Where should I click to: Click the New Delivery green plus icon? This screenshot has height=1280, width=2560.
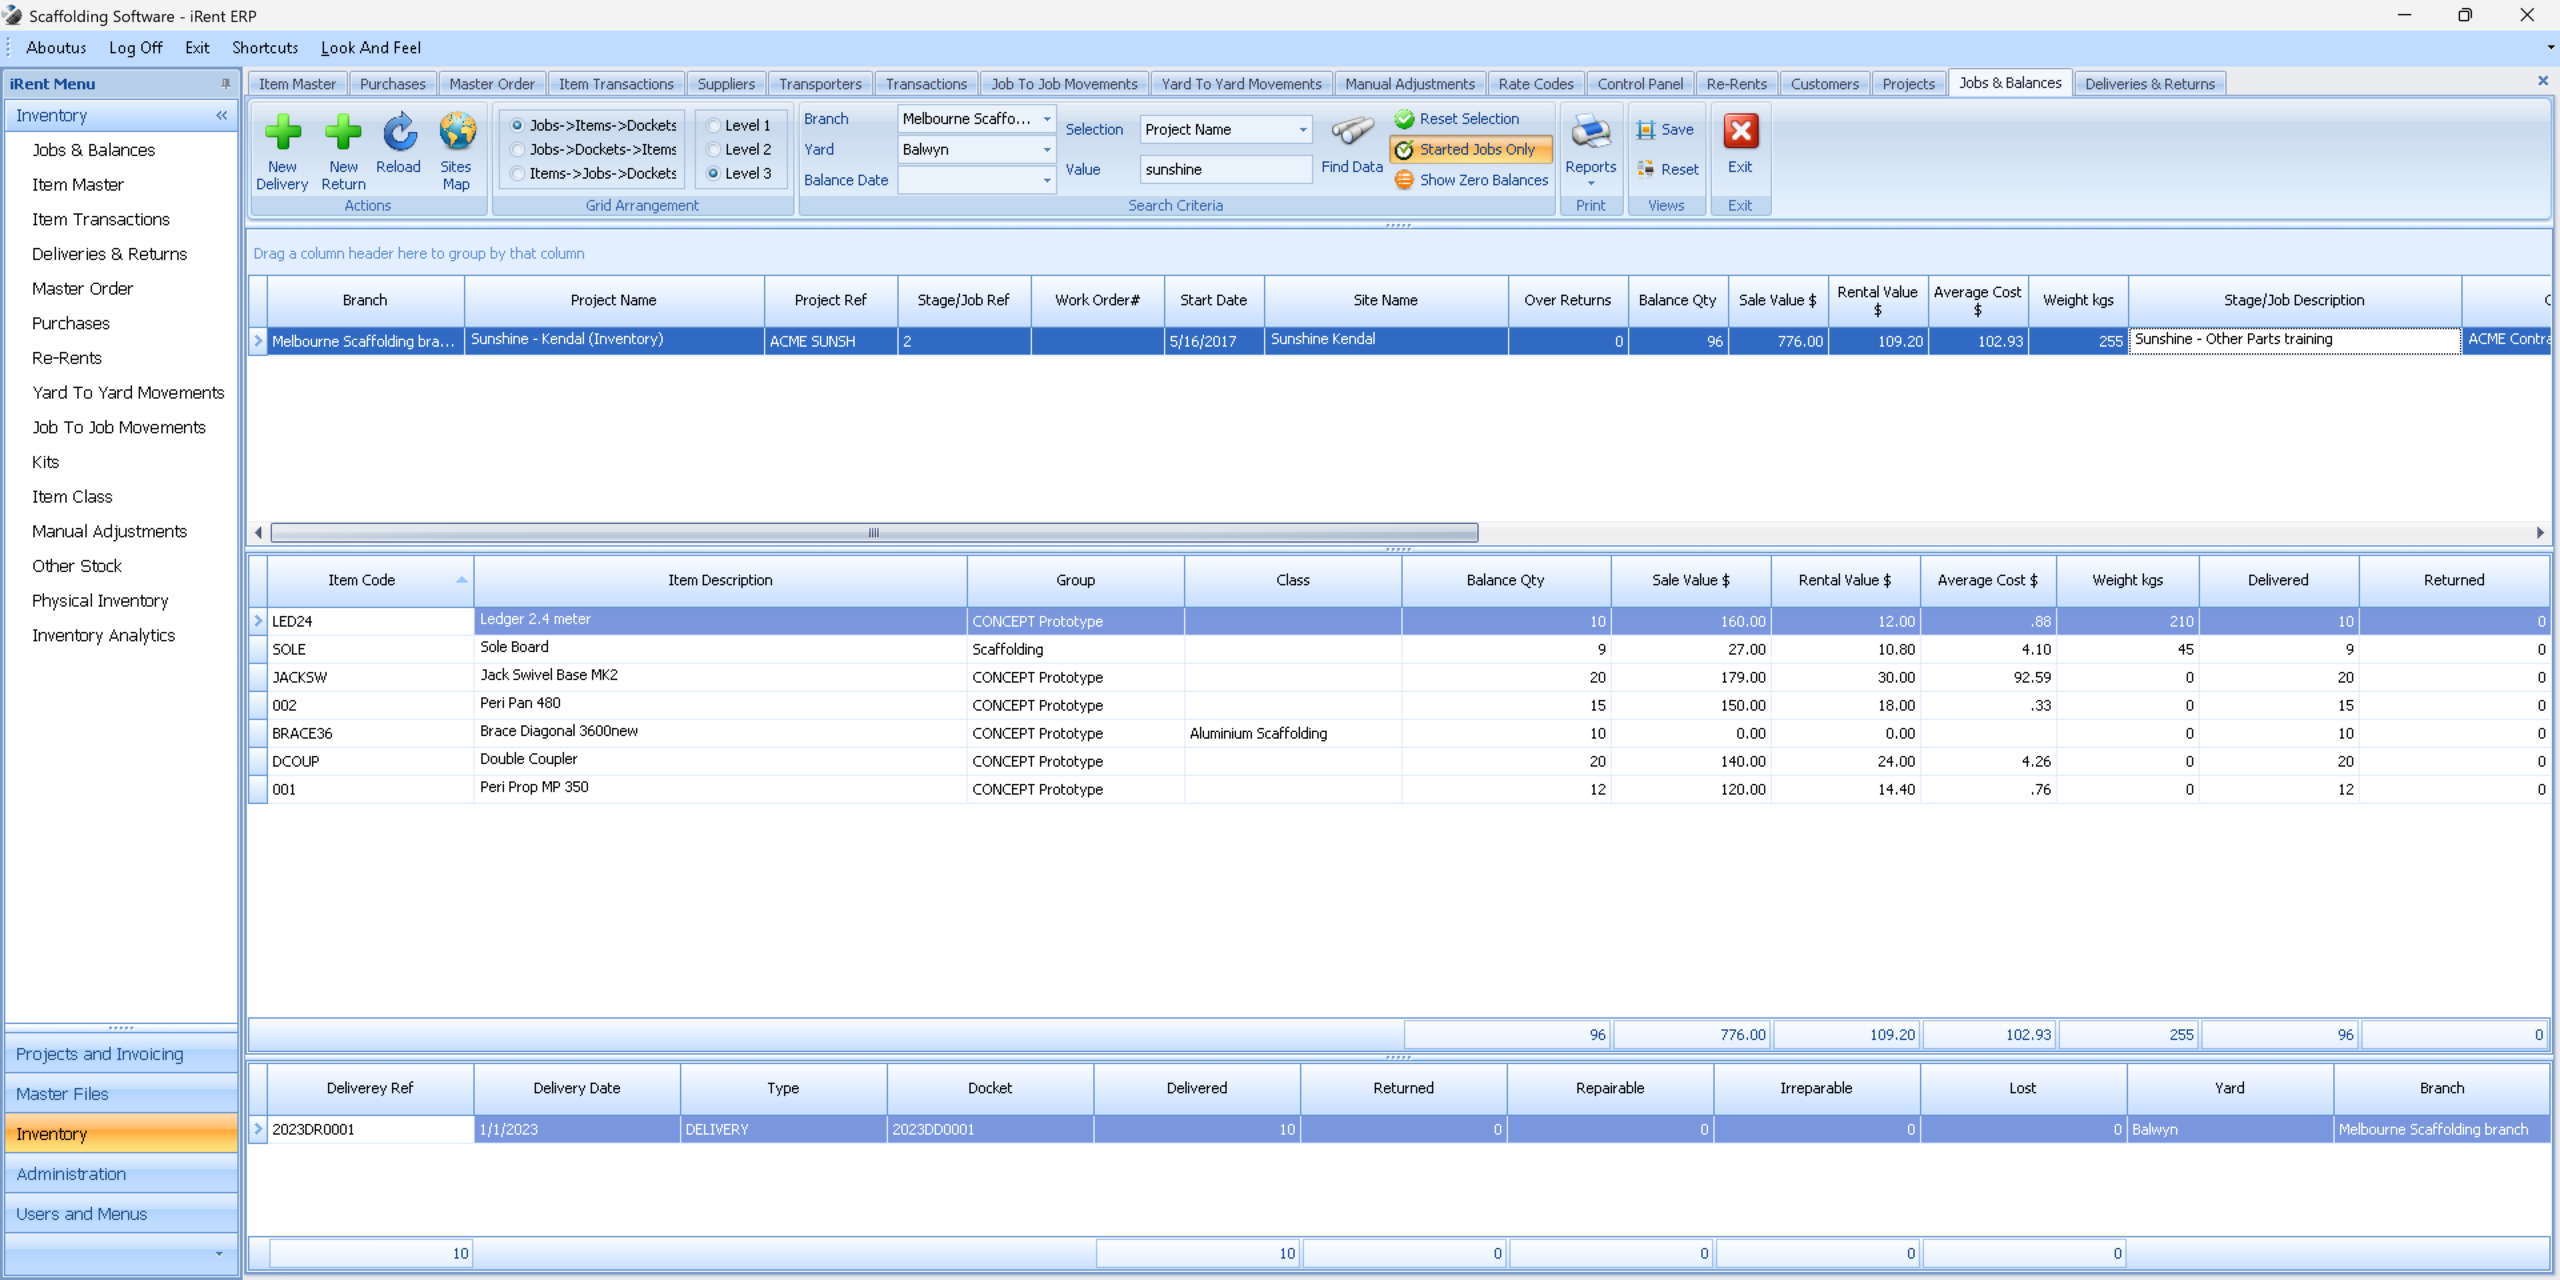pos(282,133)
